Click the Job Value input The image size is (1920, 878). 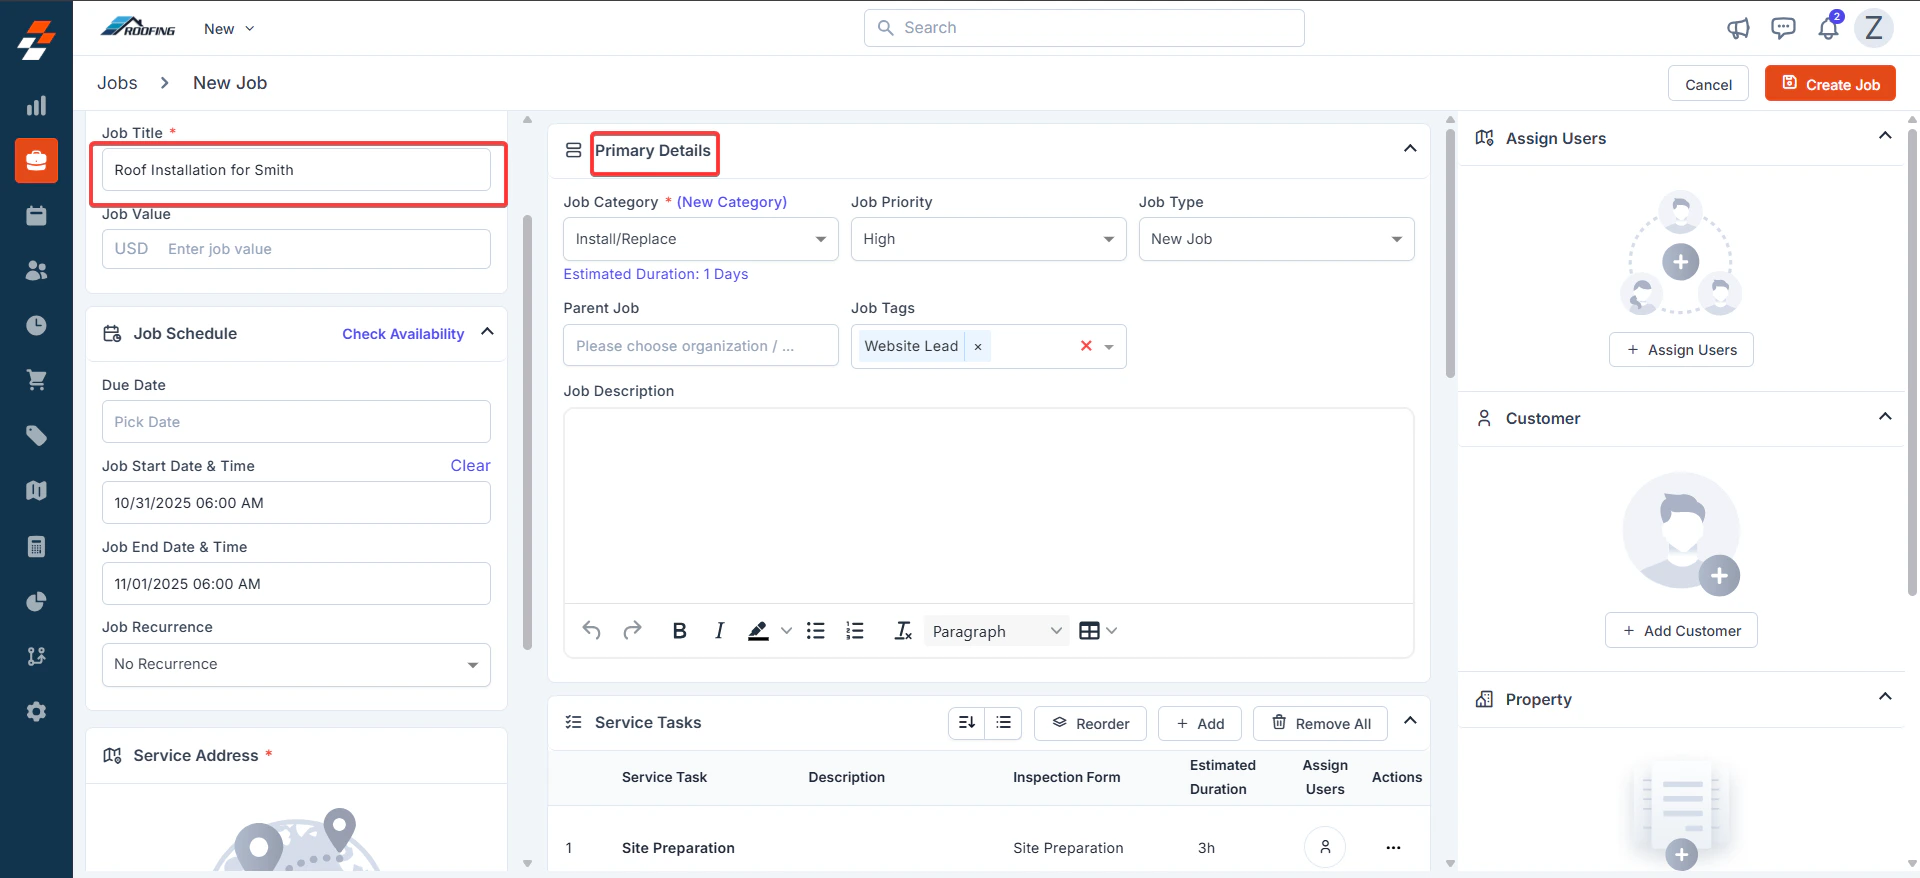tap(296, 249)
